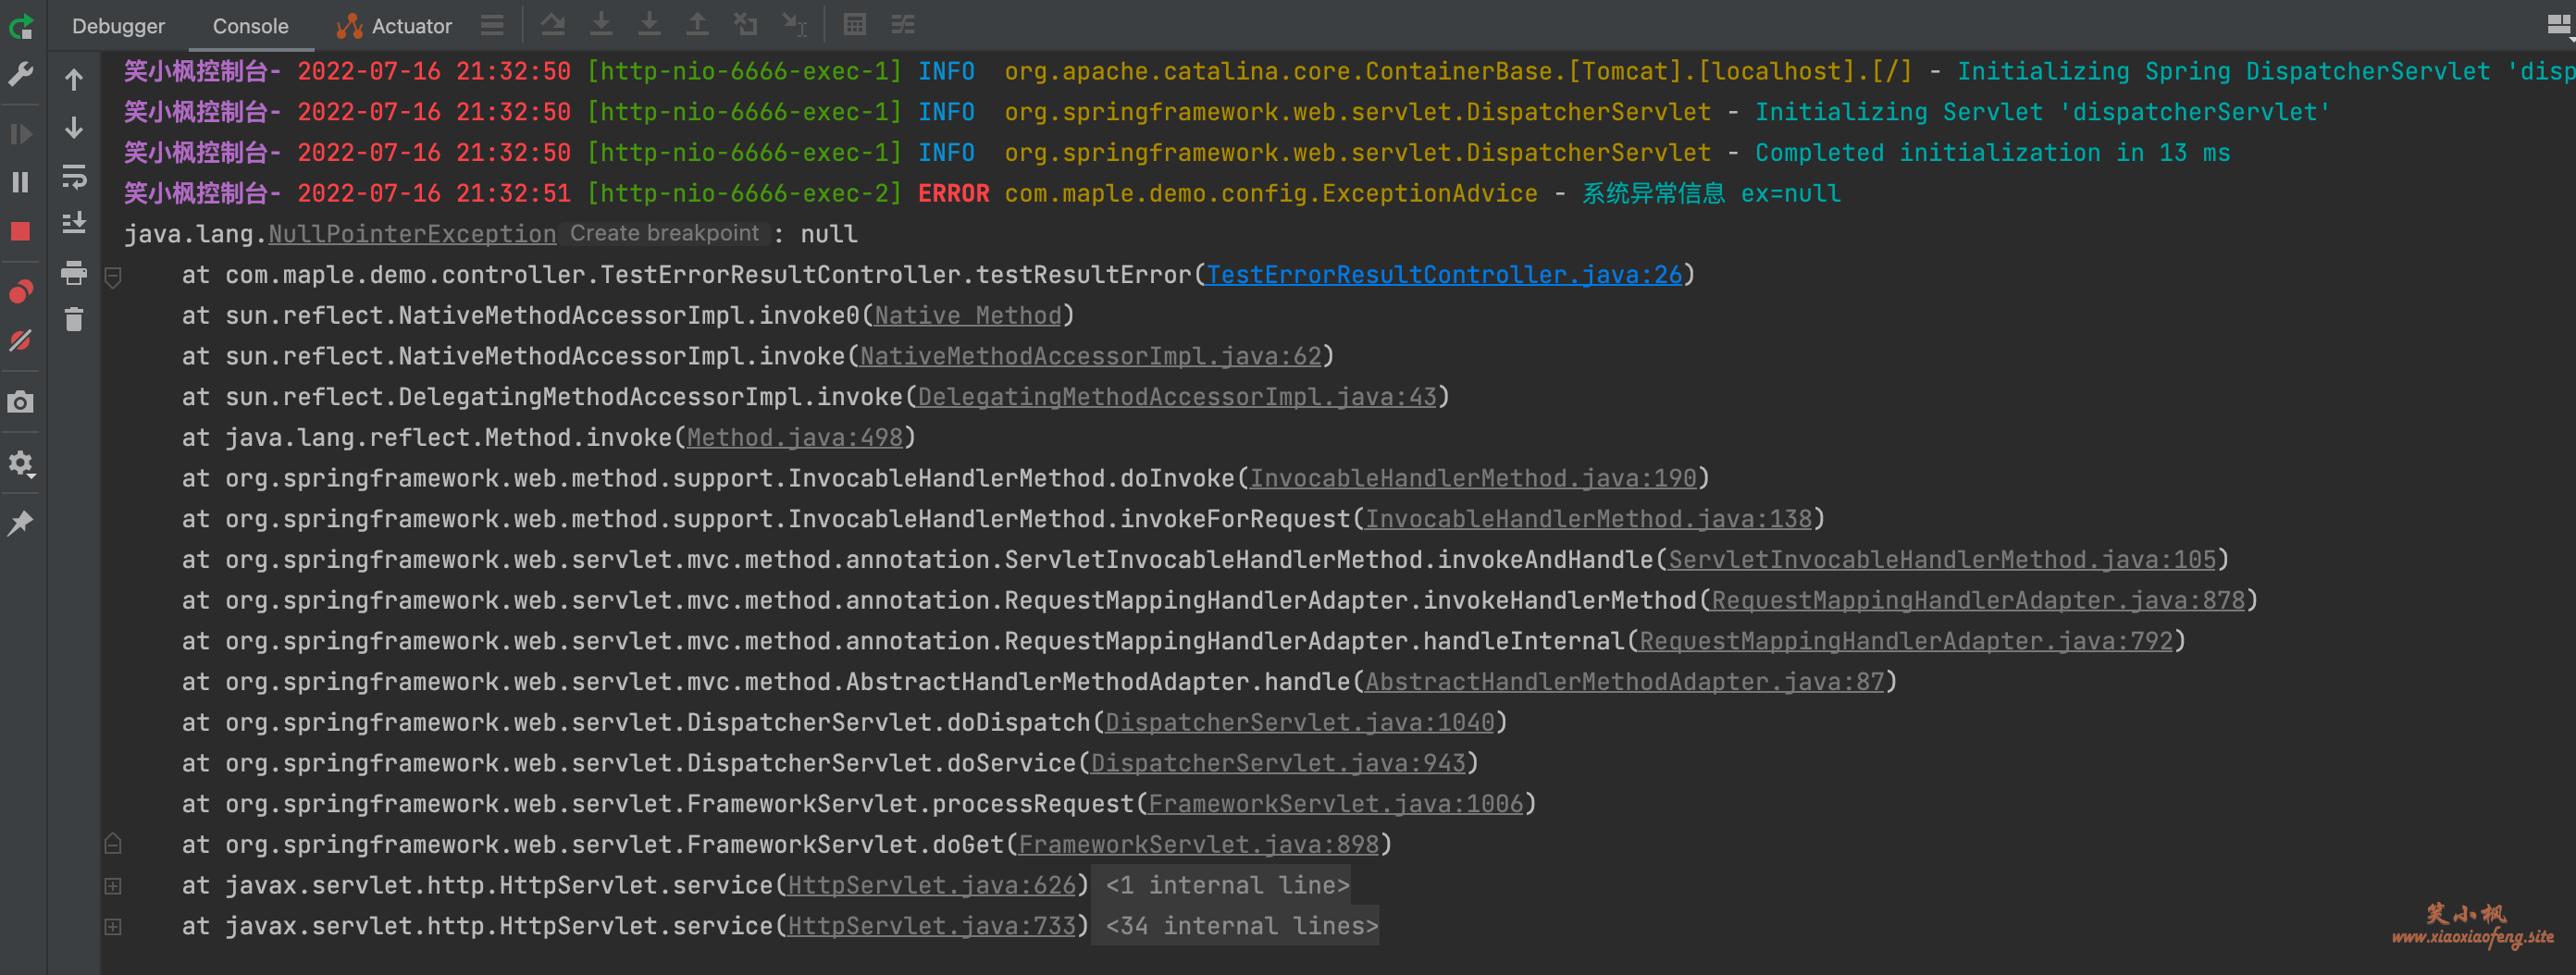Open DispatcherServlet.java:1040 link

(1300, 723)
